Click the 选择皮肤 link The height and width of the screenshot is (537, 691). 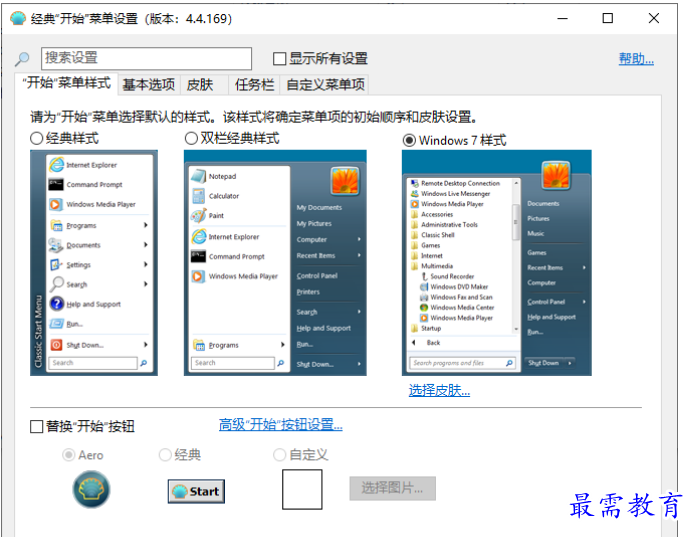coord(439,390)
